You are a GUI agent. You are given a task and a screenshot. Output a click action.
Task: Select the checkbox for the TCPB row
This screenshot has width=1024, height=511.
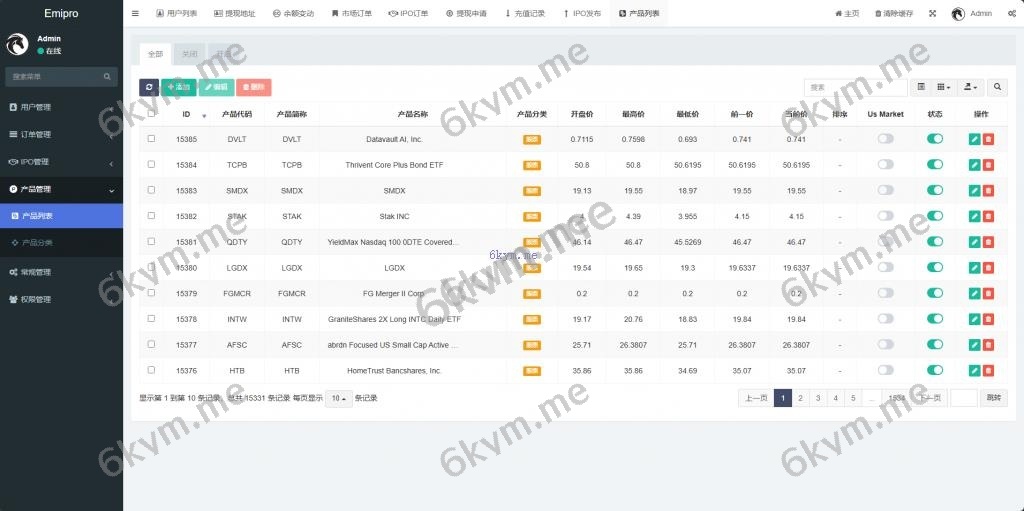(x=151, y=165)
